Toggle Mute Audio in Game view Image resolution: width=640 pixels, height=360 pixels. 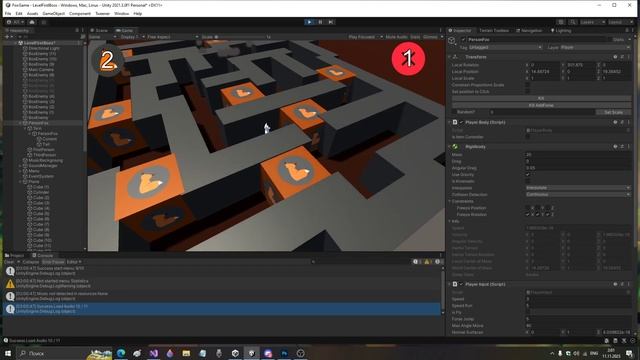pos(396,37)
